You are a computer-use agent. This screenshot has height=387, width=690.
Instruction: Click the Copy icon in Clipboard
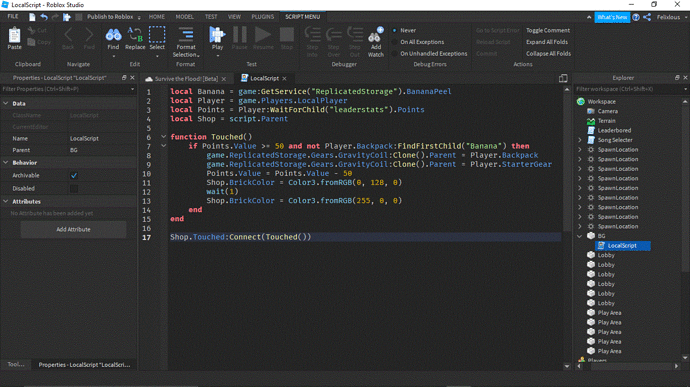click(x=32, y=42)
